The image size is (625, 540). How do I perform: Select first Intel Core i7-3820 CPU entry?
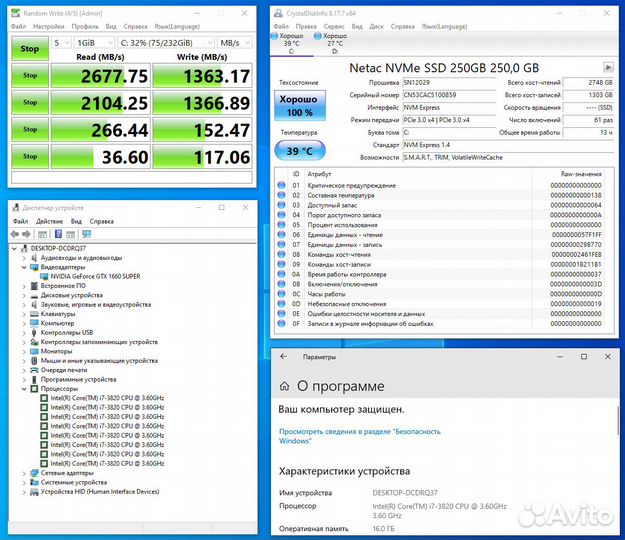pyautogui.click(x=107, y=398)
